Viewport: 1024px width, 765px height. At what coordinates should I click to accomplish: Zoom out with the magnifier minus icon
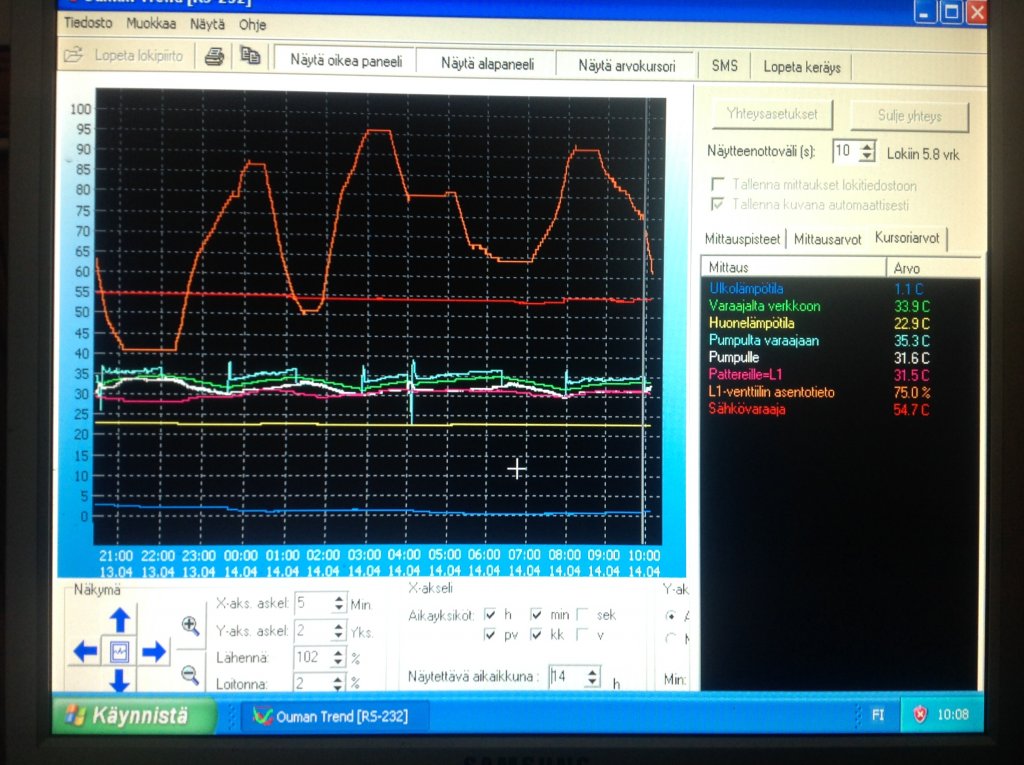pyautogui.click(x=190, y=675)
